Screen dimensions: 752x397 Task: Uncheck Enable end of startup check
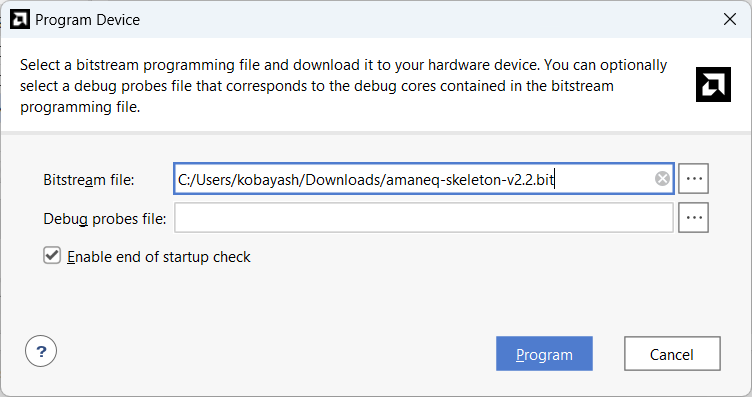(52, 256)
